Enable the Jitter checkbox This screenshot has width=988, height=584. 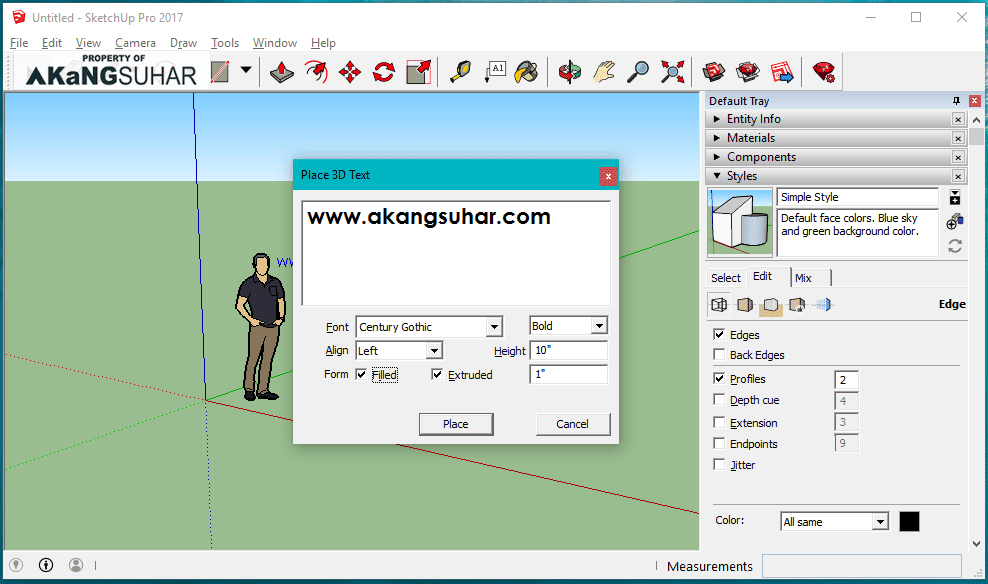[x=719, y=464]
